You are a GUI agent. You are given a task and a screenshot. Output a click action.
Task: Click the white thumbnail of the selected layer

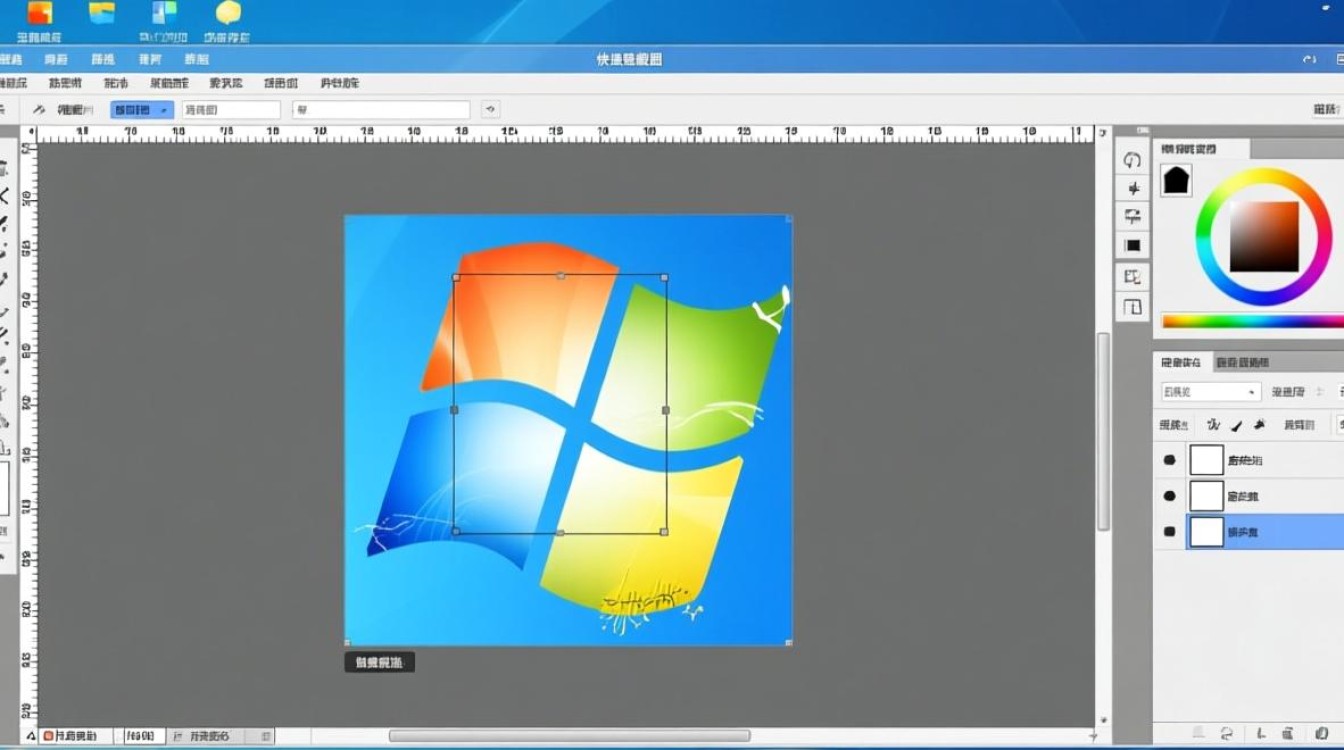[1206, 531]
